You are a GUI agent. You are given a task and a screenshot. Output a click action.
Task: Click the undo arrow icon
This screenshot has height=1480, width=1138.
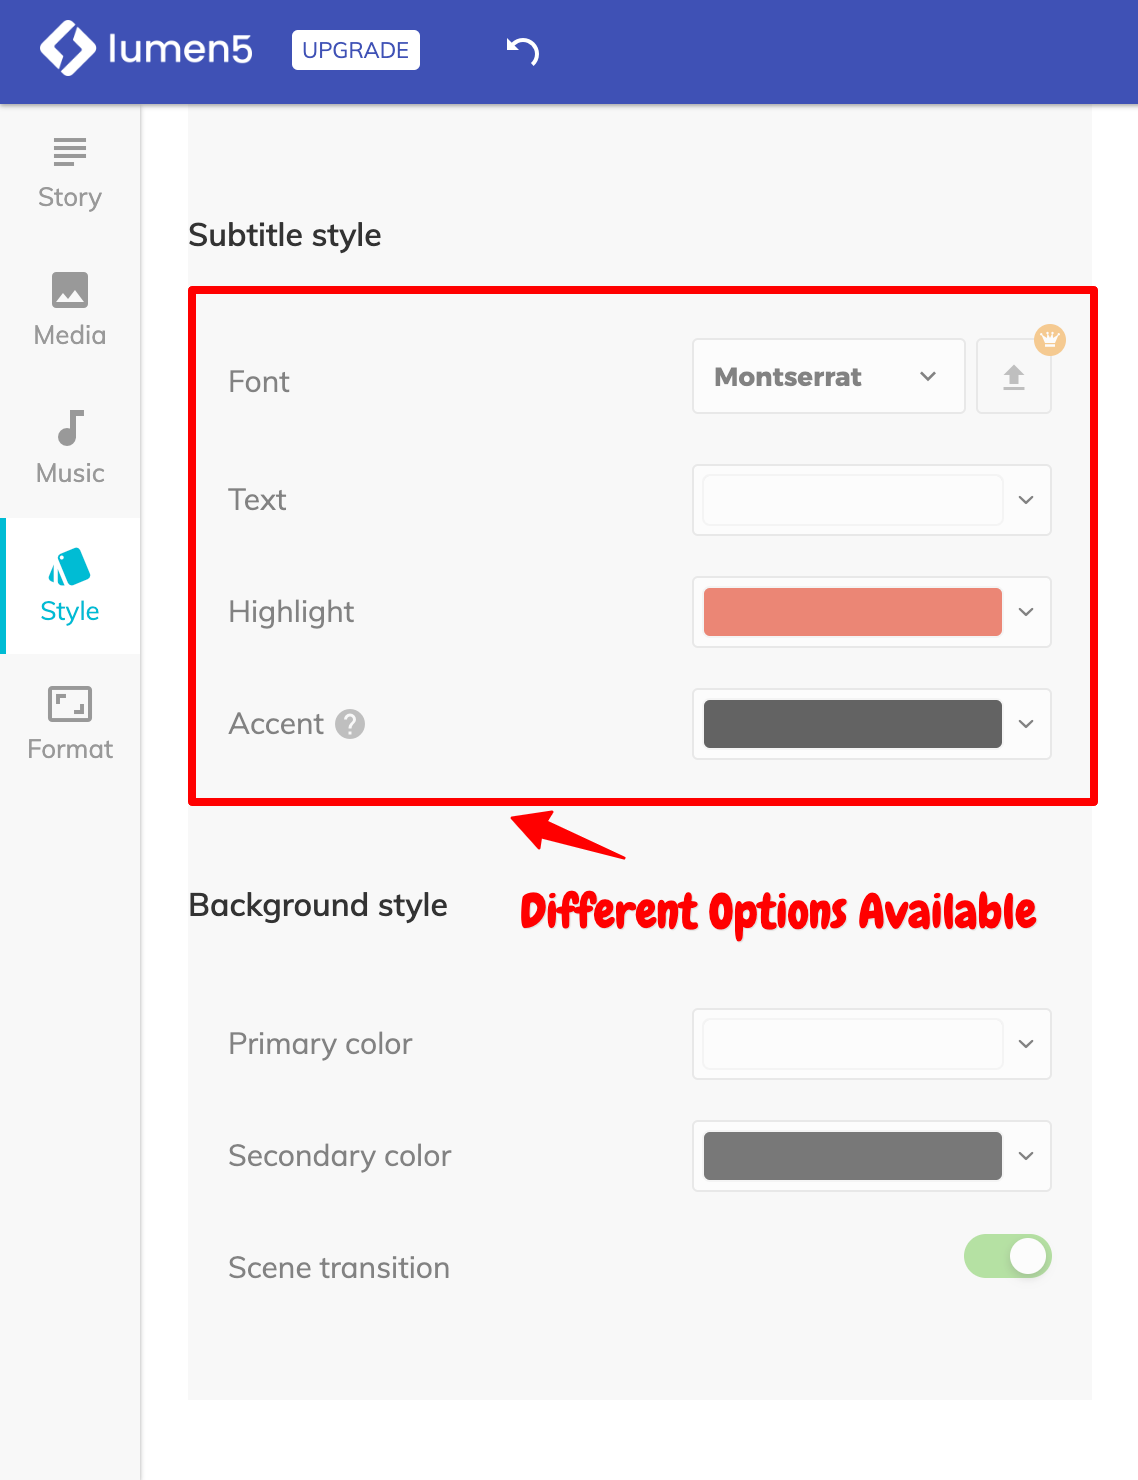pos(522,50)
